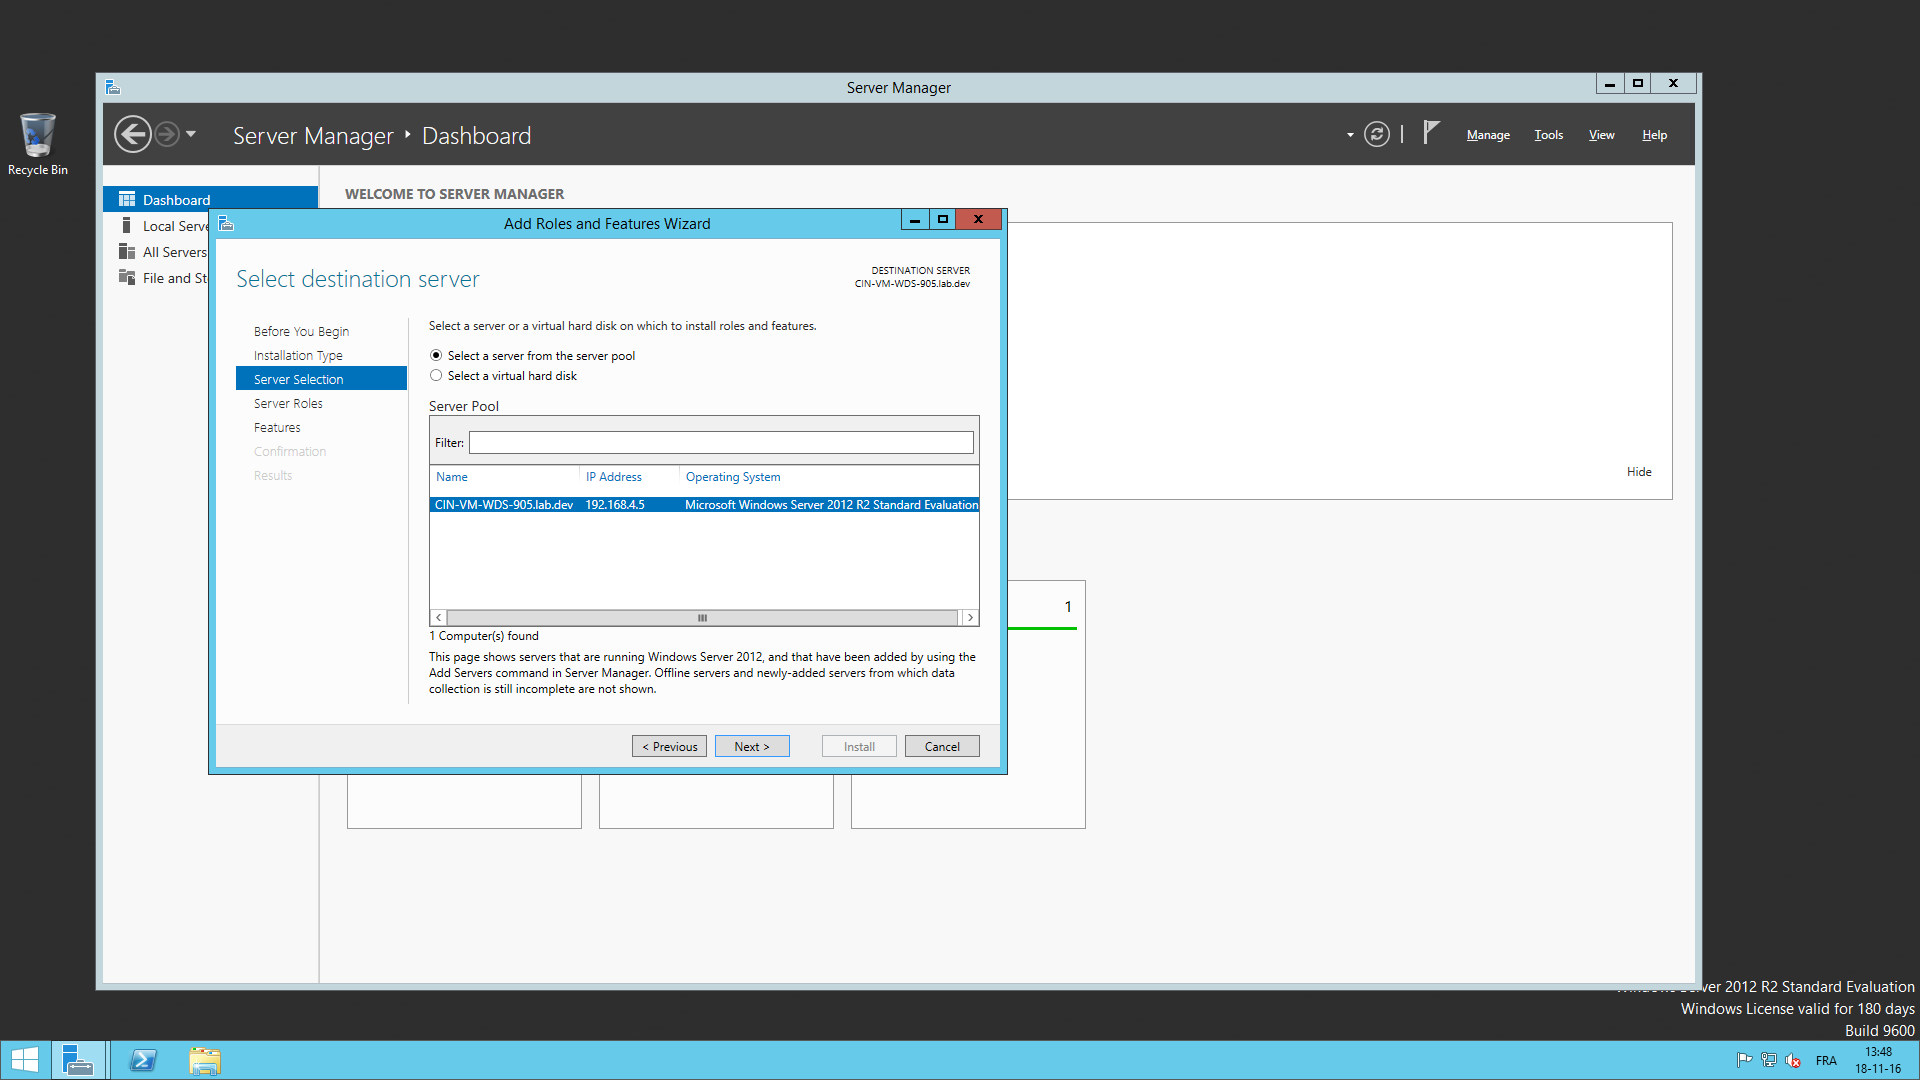1920x1080 pixels.
Task: Click the disabled Install button
Action: tap(859, 746)
